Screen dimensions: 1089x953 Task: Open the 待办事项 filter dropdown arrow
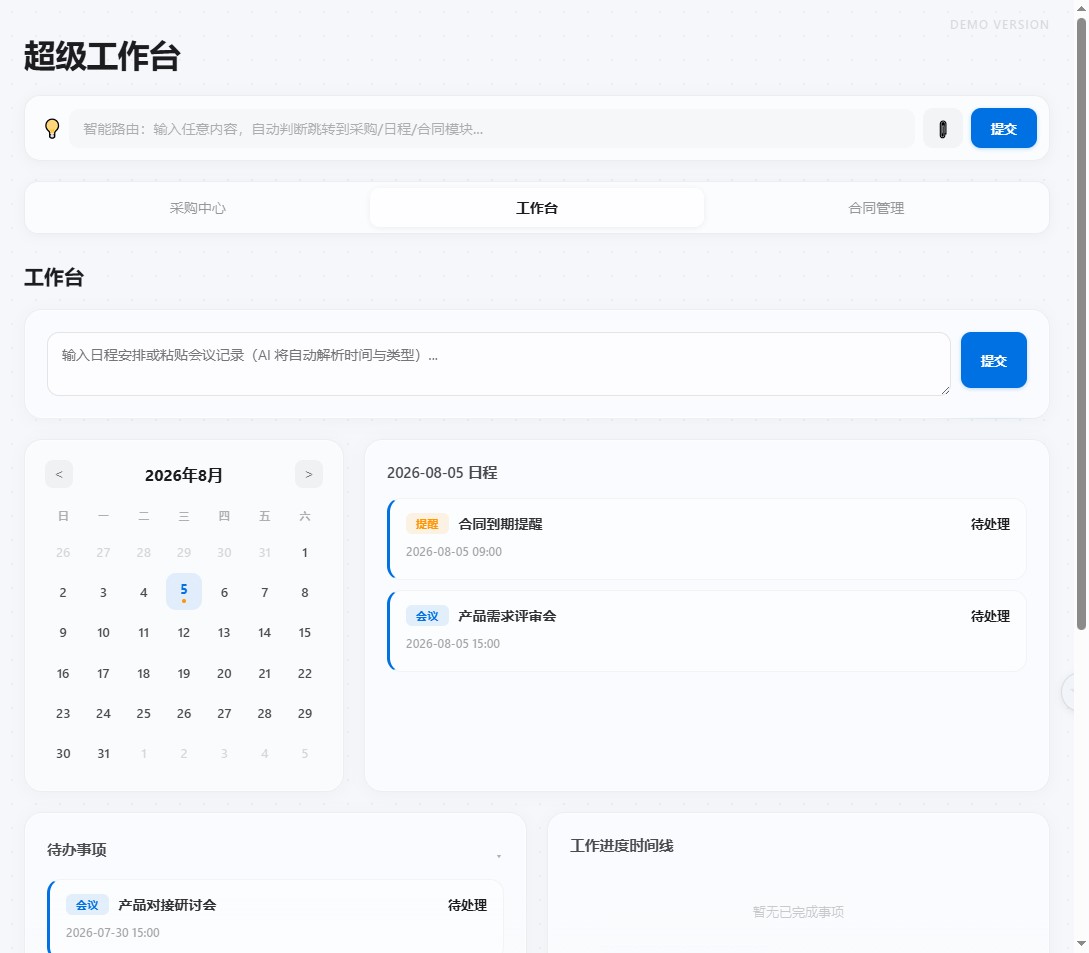(499, 856)
